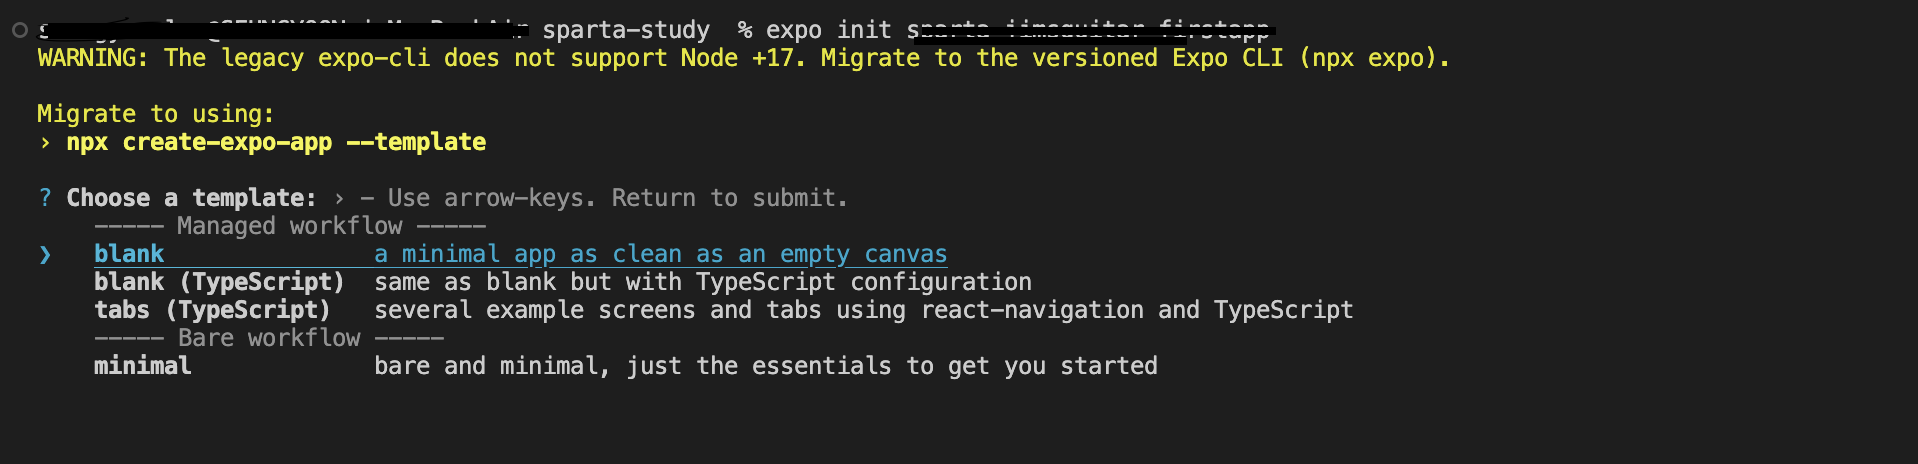Click the underlined minimal app description link
Viewport: 1918px width, 464px height.
[x=660, y=254]
